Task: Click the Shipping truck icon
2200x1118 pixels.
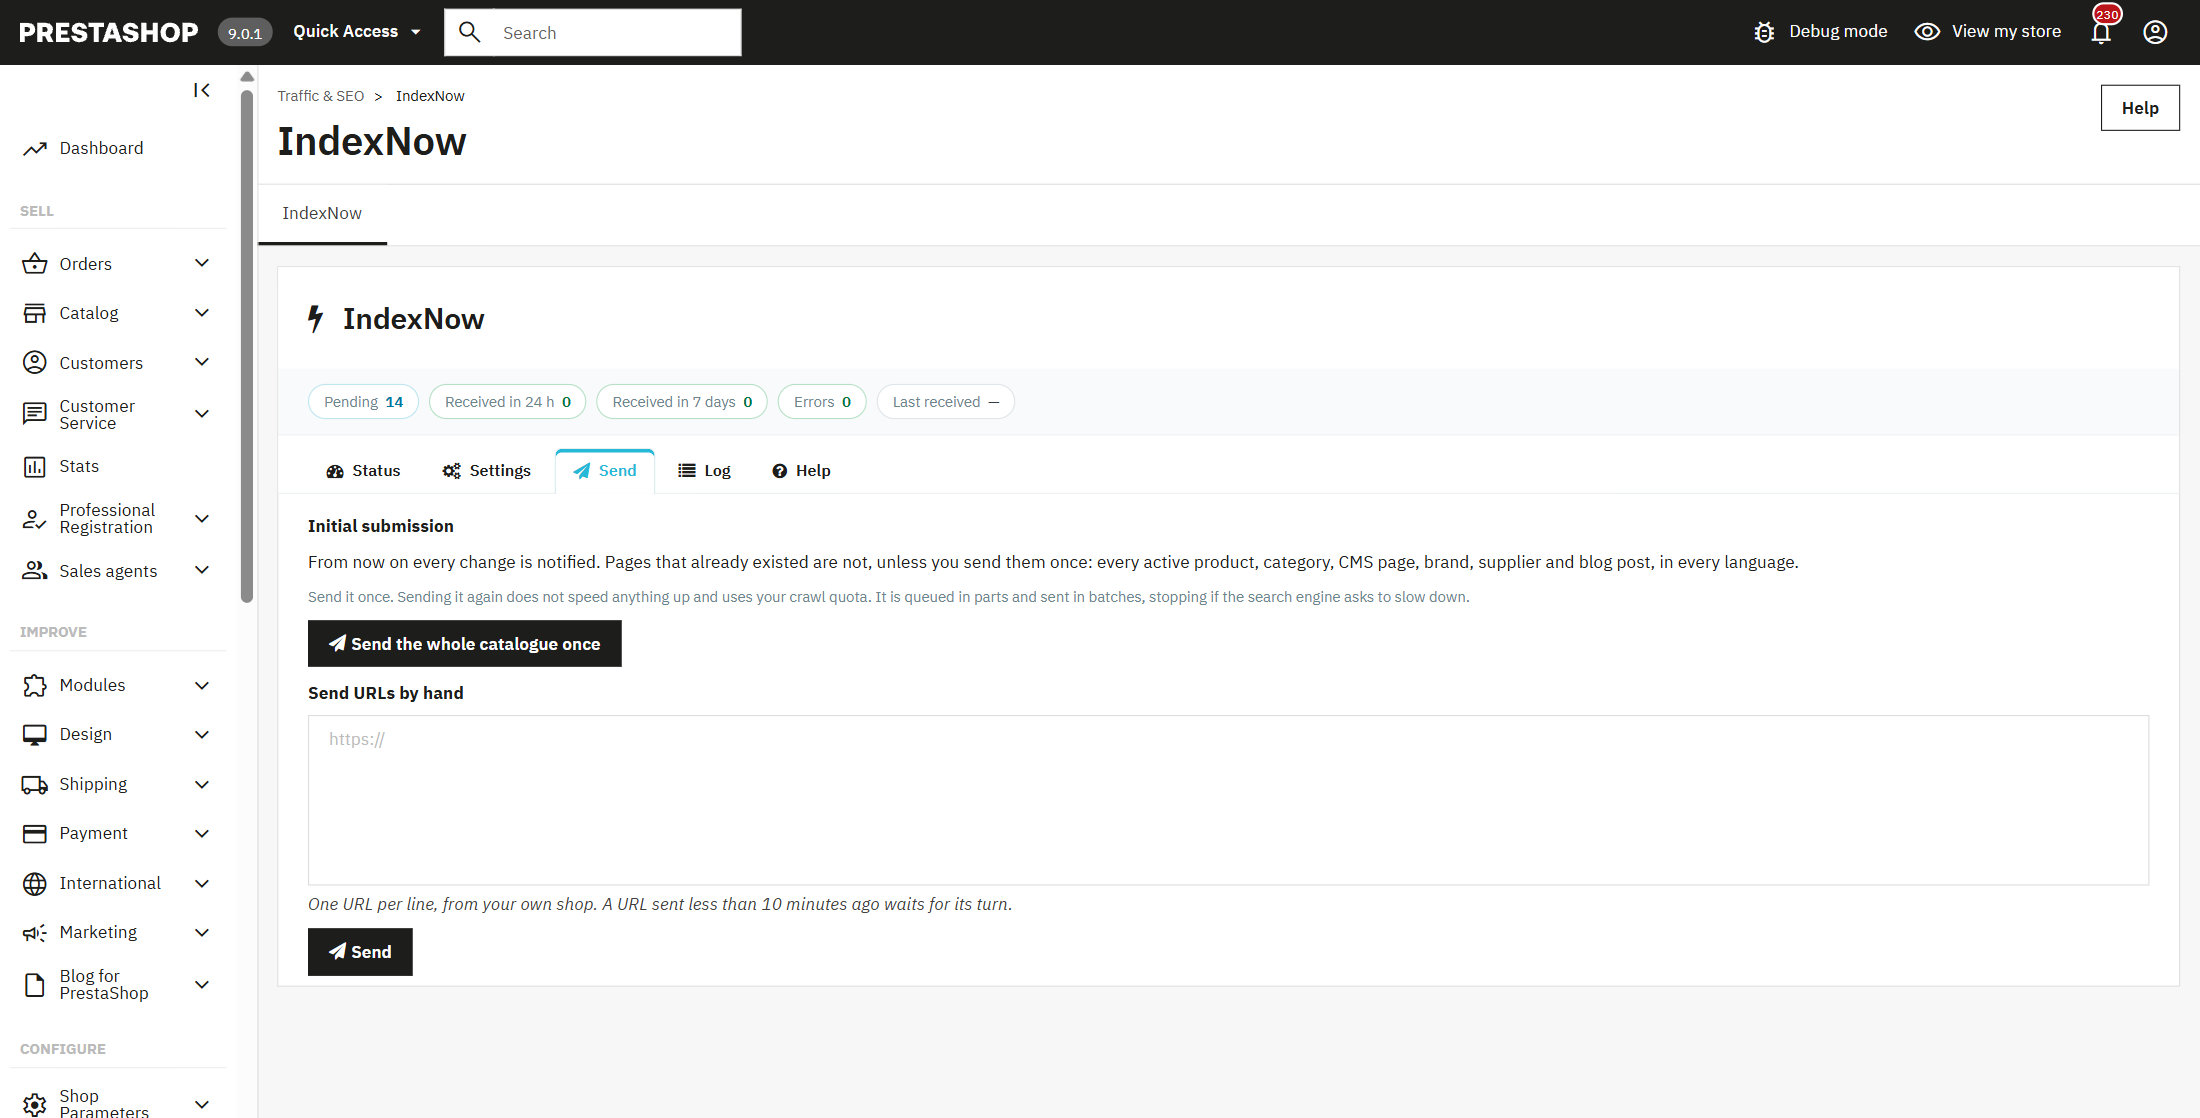Action: (x=35, y=784)
